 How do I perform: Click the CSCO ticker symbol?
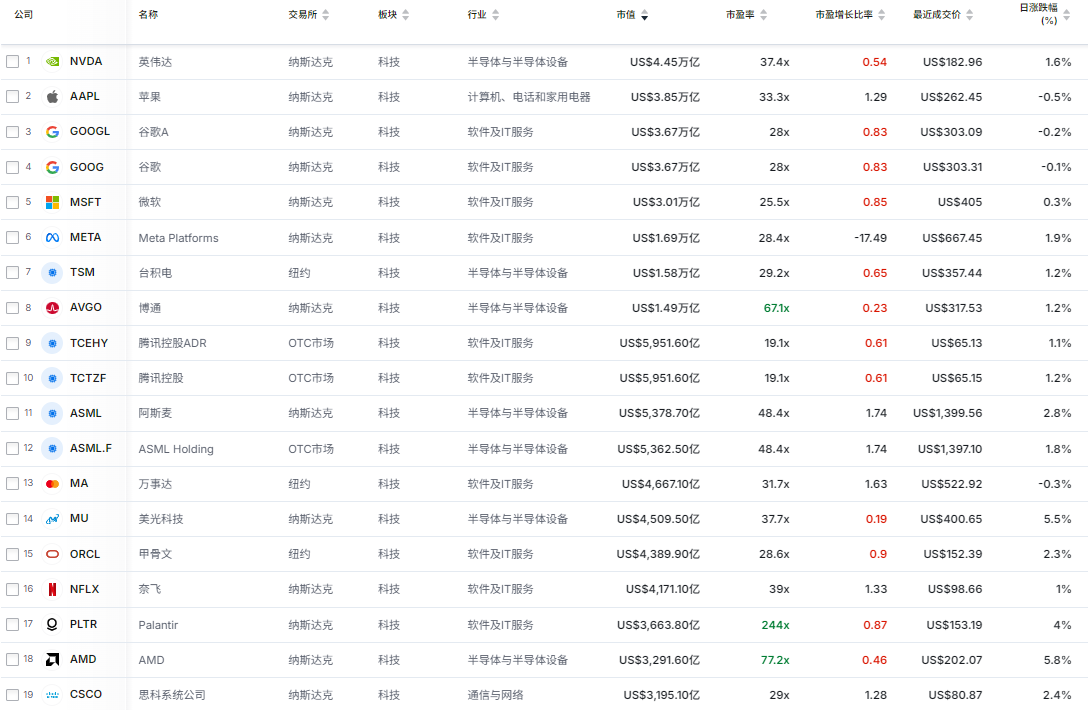coord(86,695)
